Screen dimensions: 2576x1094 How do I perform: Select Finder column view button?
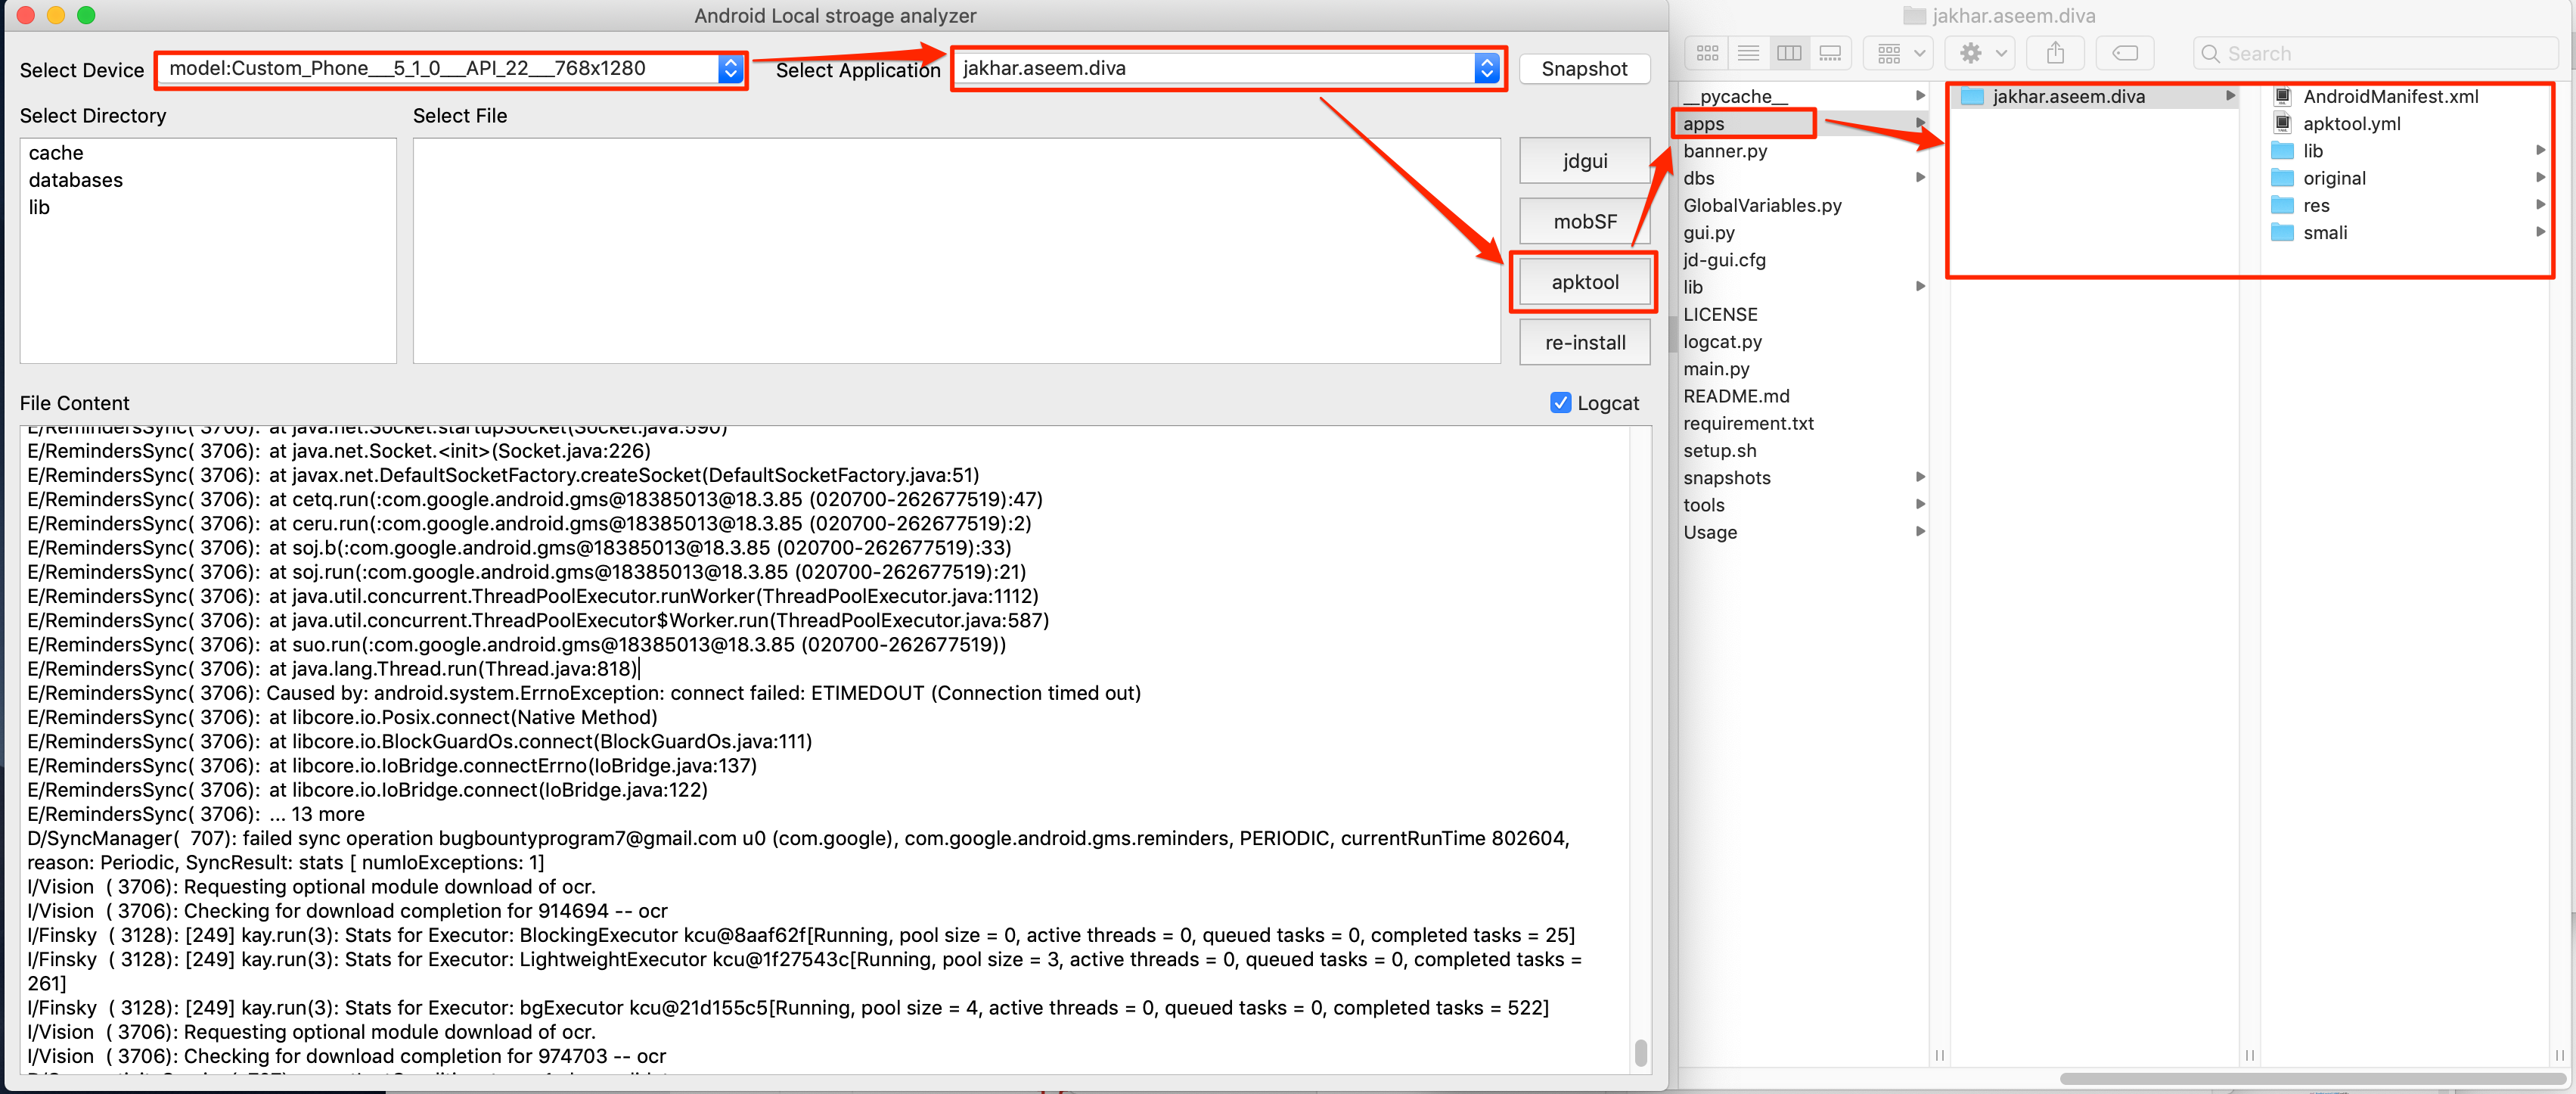coord(1789,53)
